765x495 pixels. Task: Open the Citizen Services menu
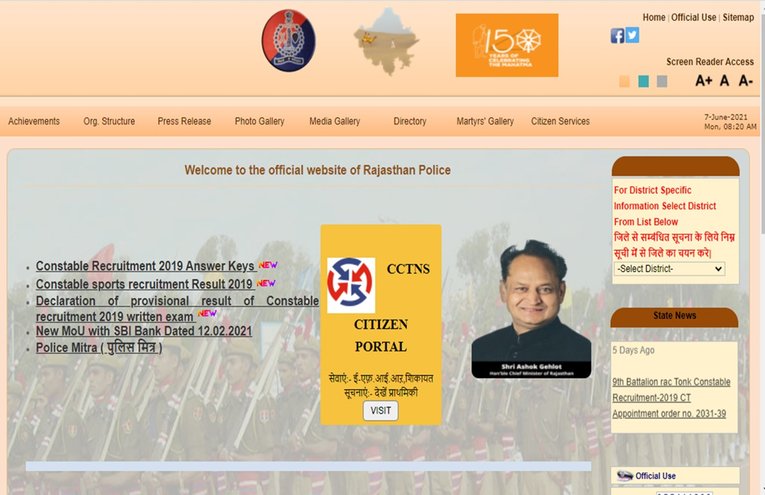pyautogui.click(x=560, y=121)
